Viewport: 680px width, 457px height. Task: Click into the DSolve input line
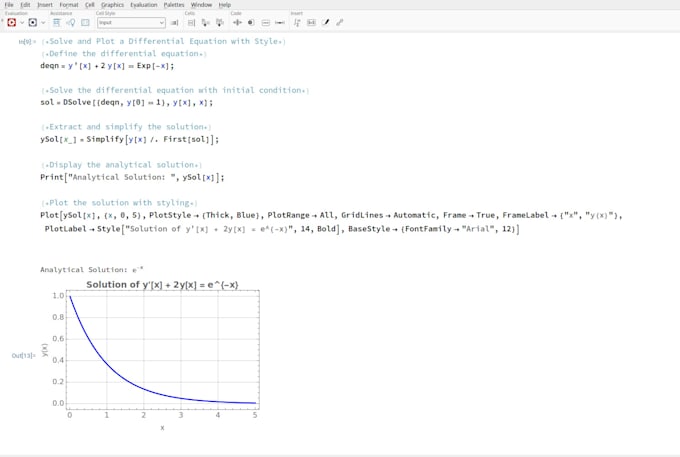click(127, 103)
